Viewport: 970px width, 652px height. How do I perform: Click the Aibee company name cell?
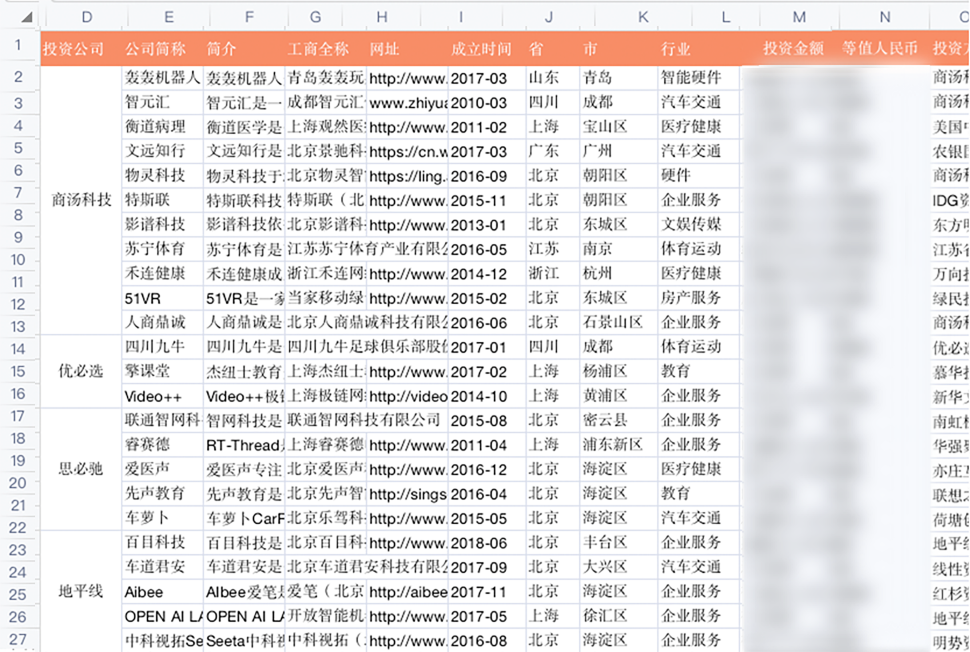click(x=163, y=591)
